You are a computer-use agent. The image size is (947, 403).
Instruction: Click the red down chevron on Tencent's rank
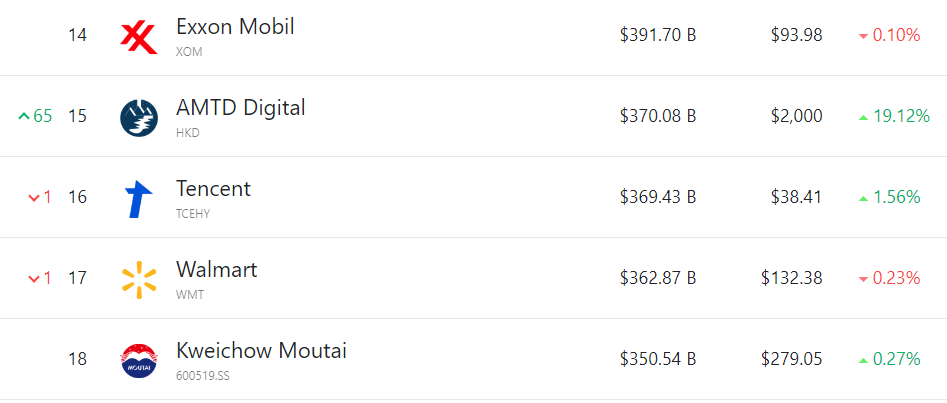click(x=34, y=198)
